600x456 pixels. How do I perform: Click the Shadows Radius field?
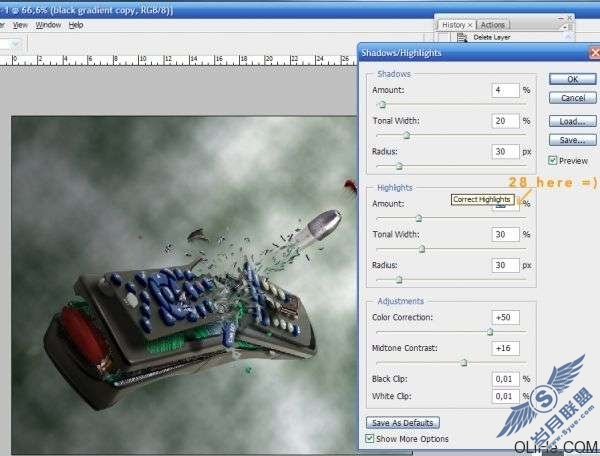tap(505, 151)
